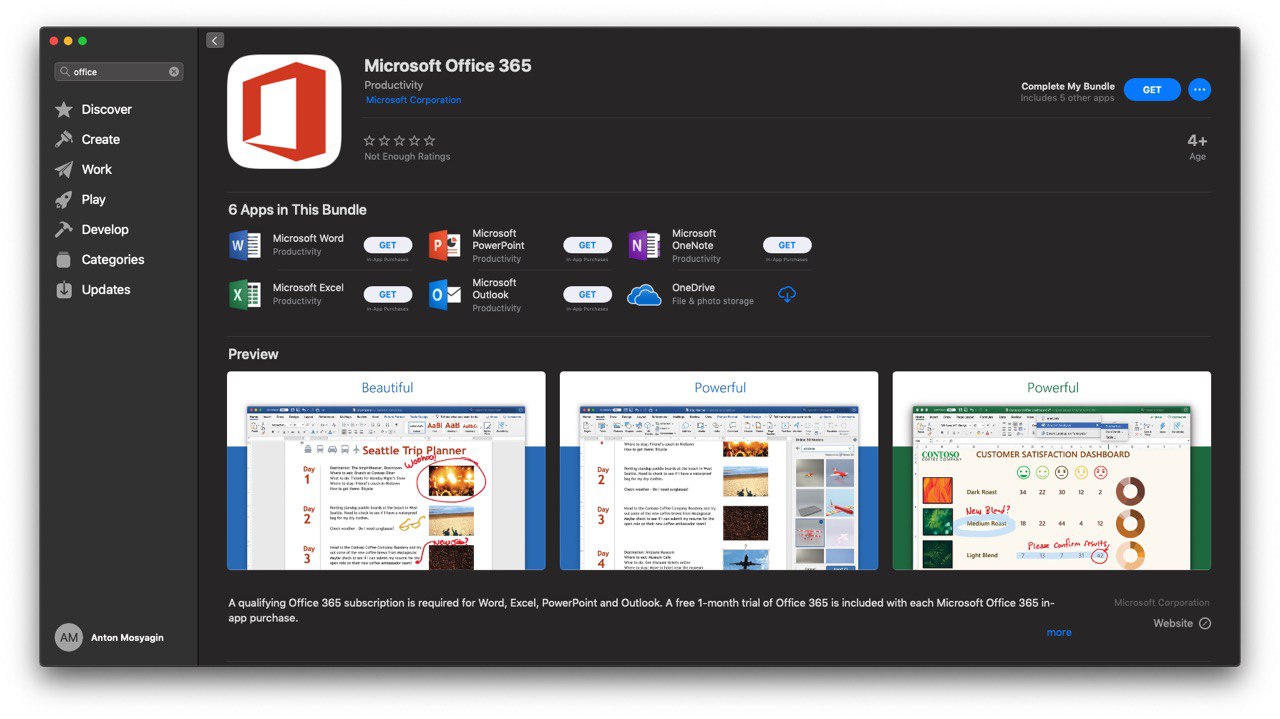Download OneDrive via the cloud download icon
Image resolution: width=1280 pixels, height=719 pixels.
tap(787, 295)
